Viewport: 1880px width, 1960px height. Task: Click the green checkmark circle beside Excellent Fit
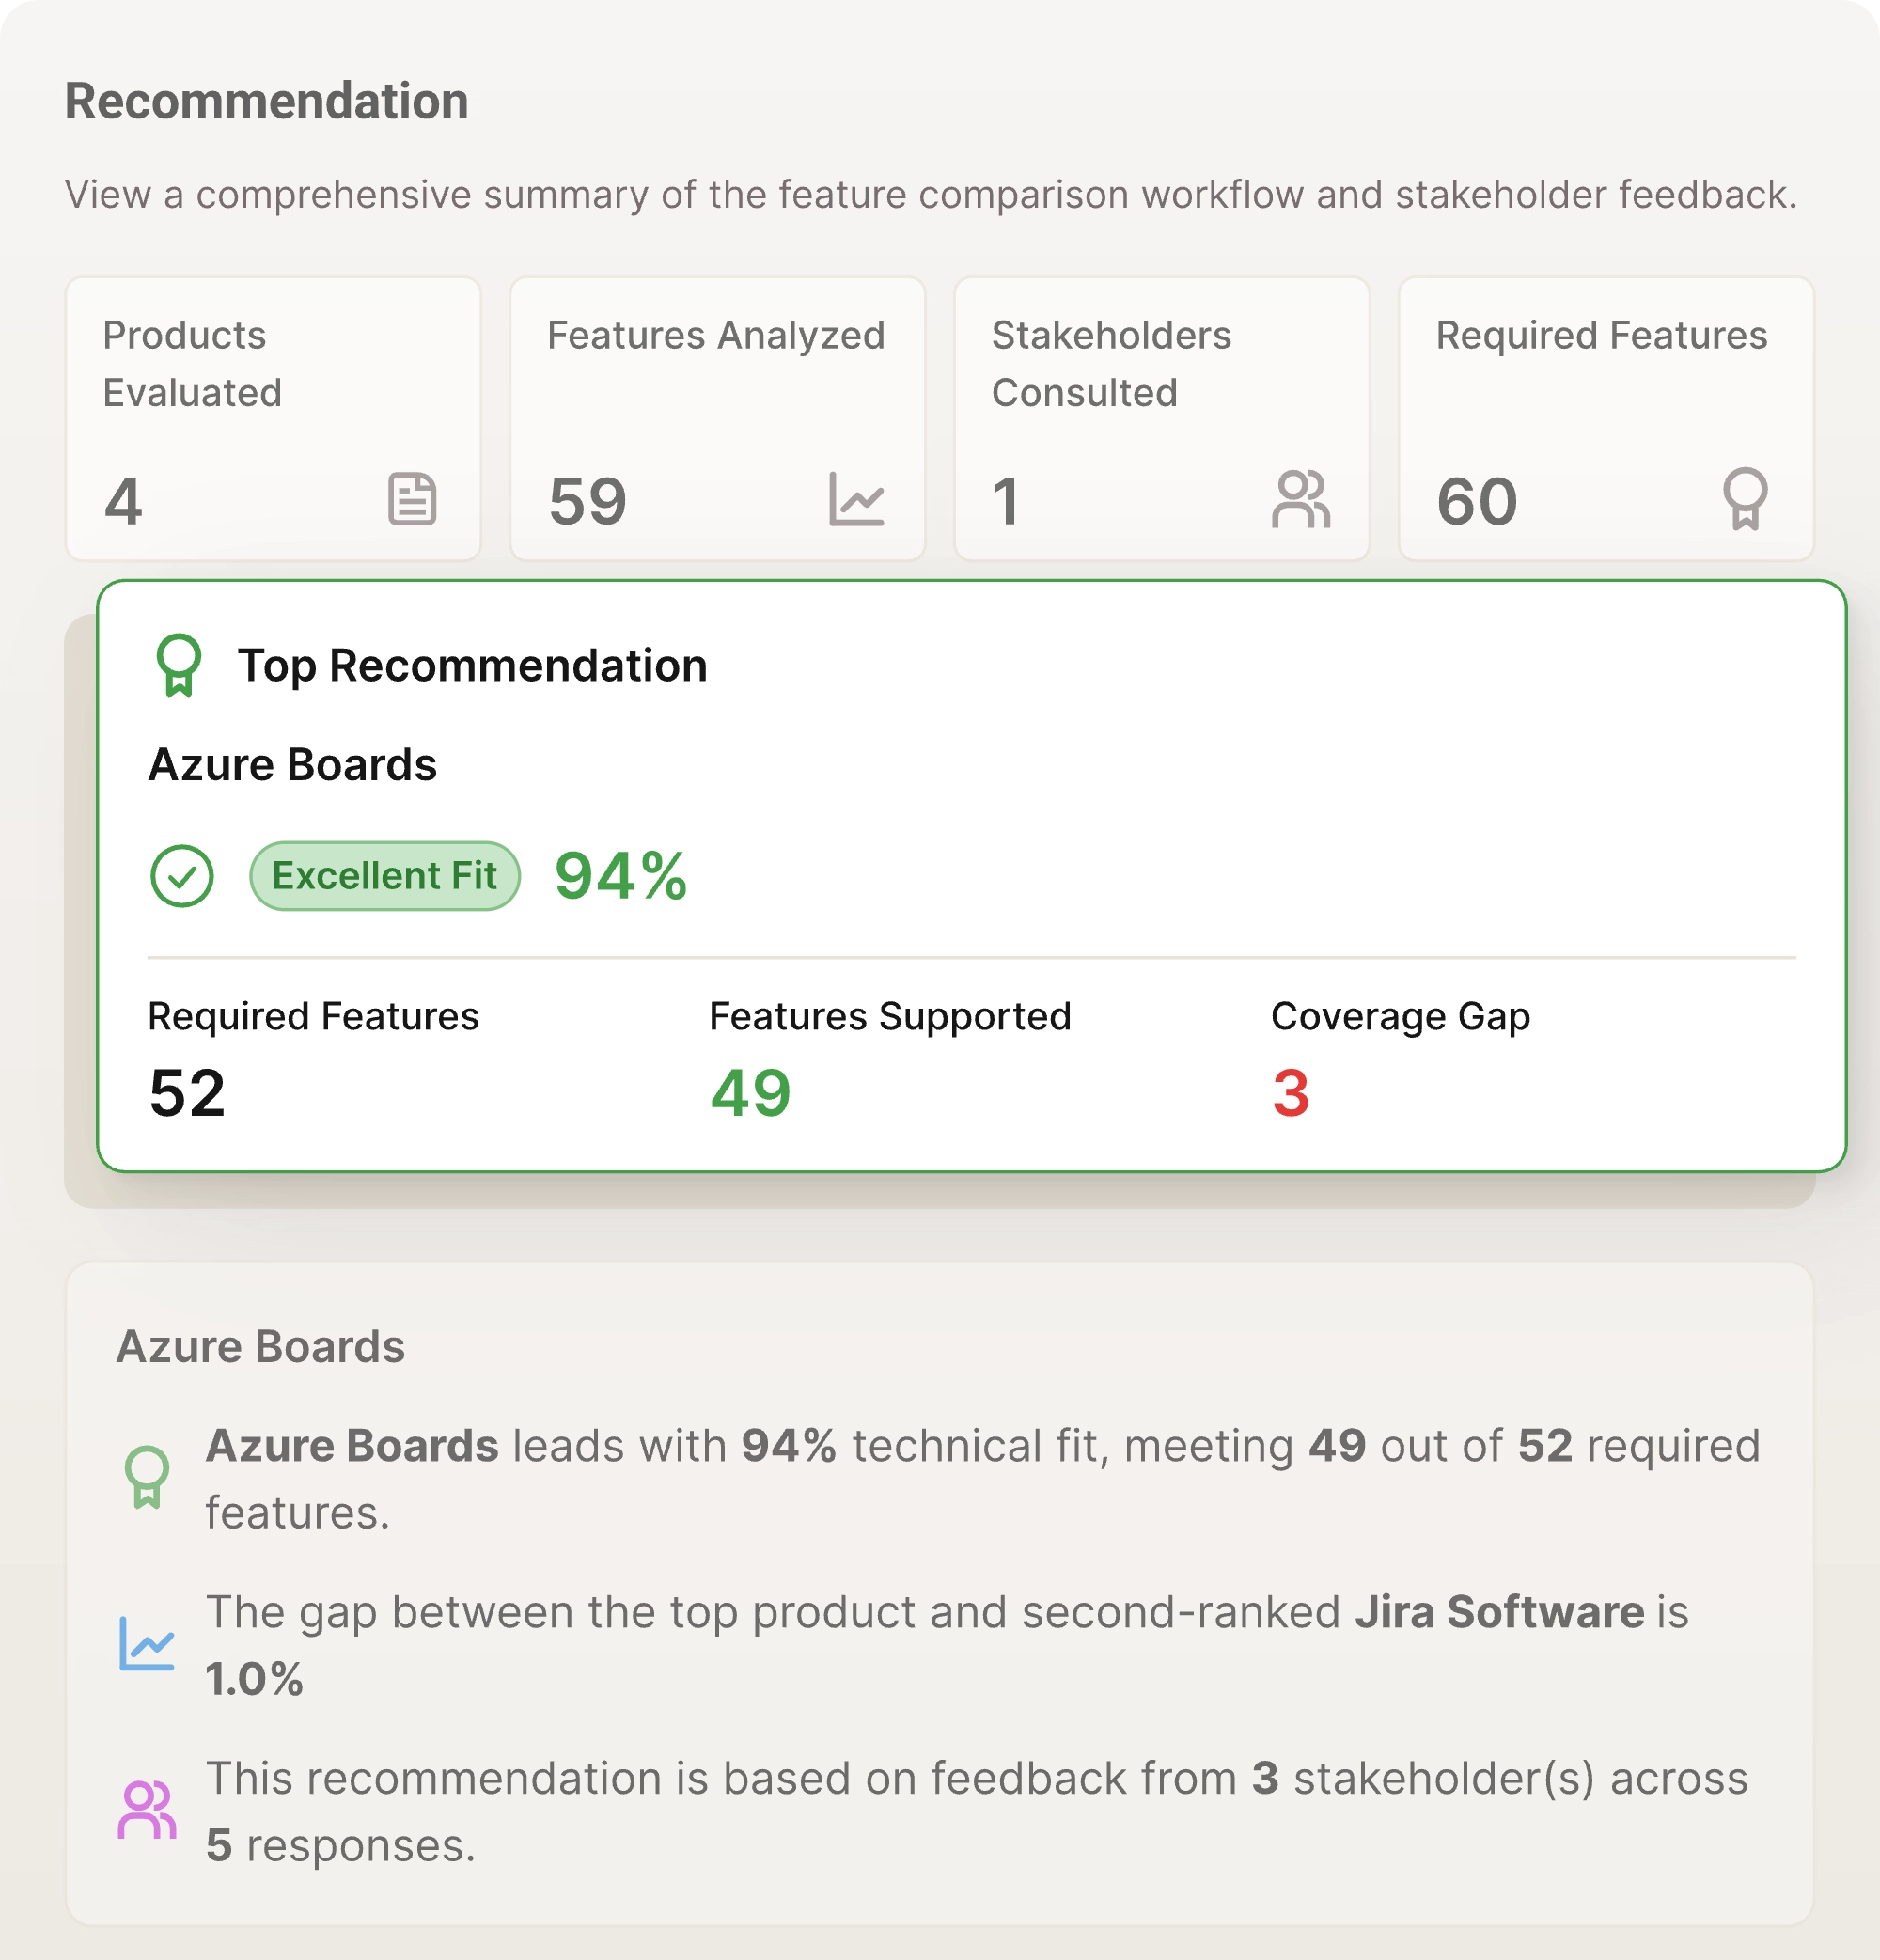pyautogui.click(x=181, y=876)
